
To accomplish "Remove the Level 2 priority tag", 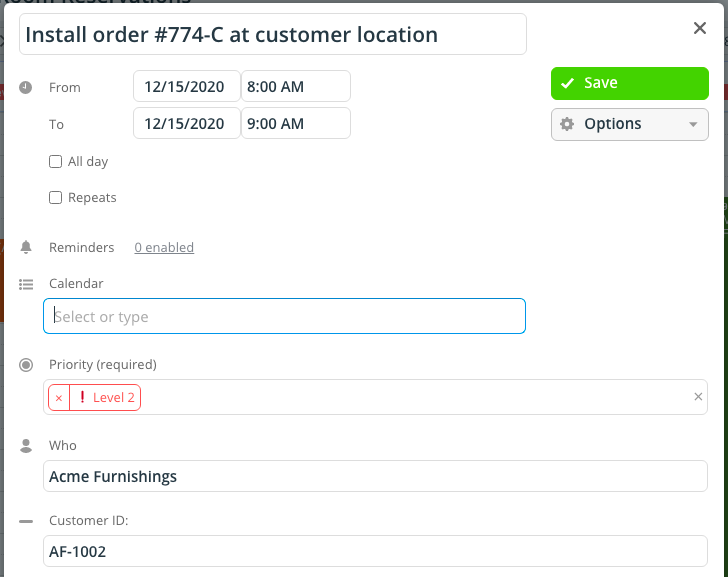I will tap(59, 398).
